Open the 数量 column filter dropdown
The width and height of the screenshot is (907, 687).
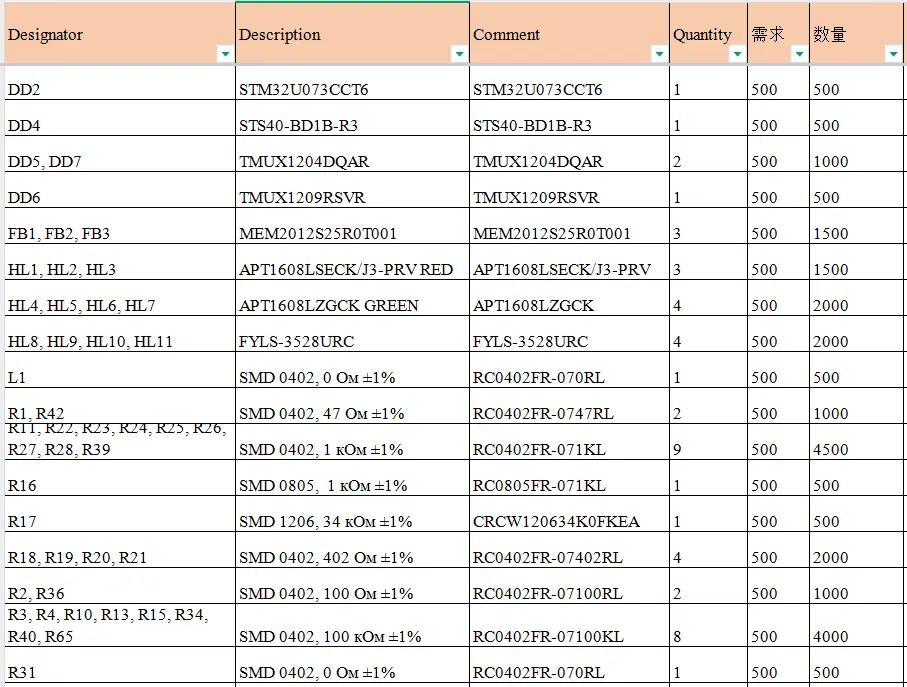tap(893, 54)
